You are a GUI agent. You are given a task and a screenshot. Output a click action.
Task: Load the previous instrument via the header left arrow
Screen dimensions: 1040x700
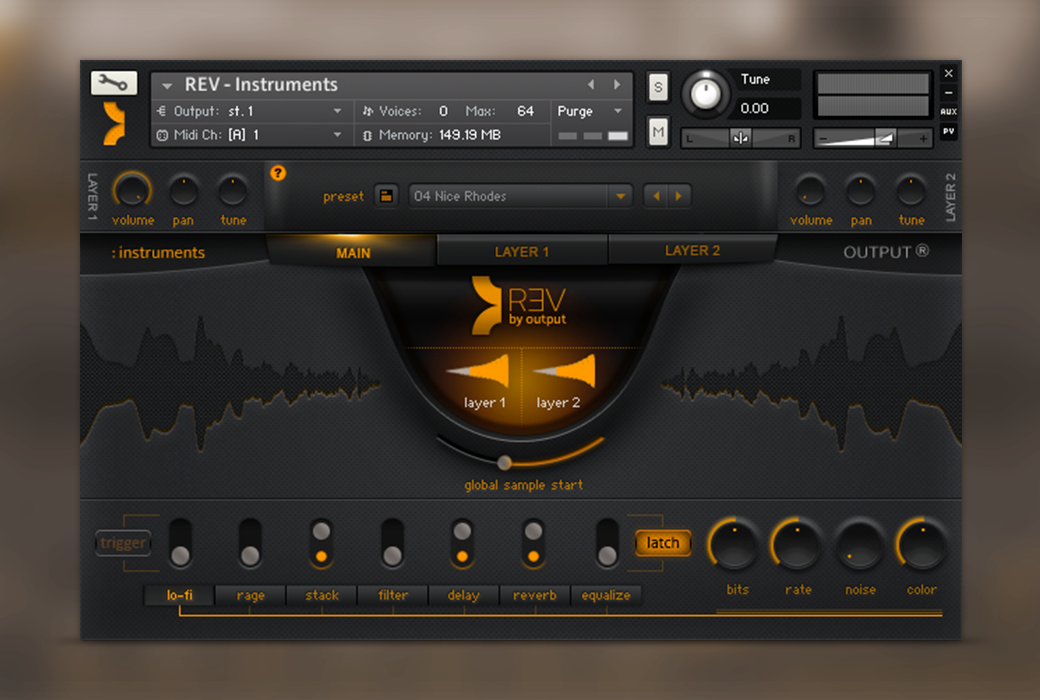591,84
